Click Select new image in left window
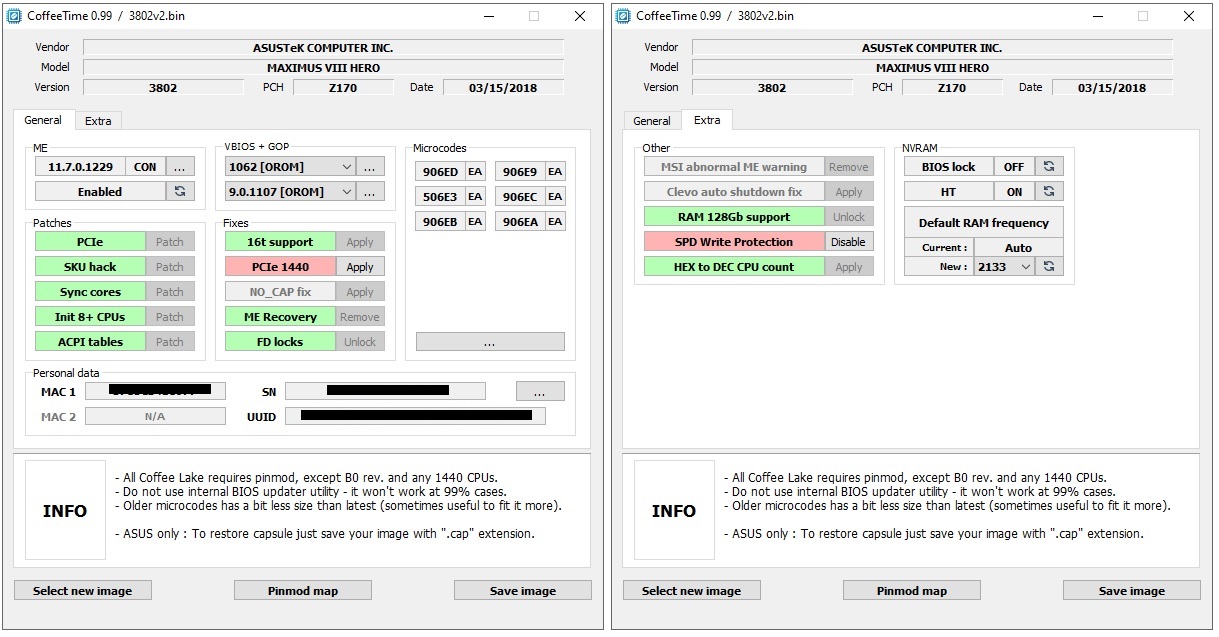This screenshot has width=1219, height=637. pos(83,590)
